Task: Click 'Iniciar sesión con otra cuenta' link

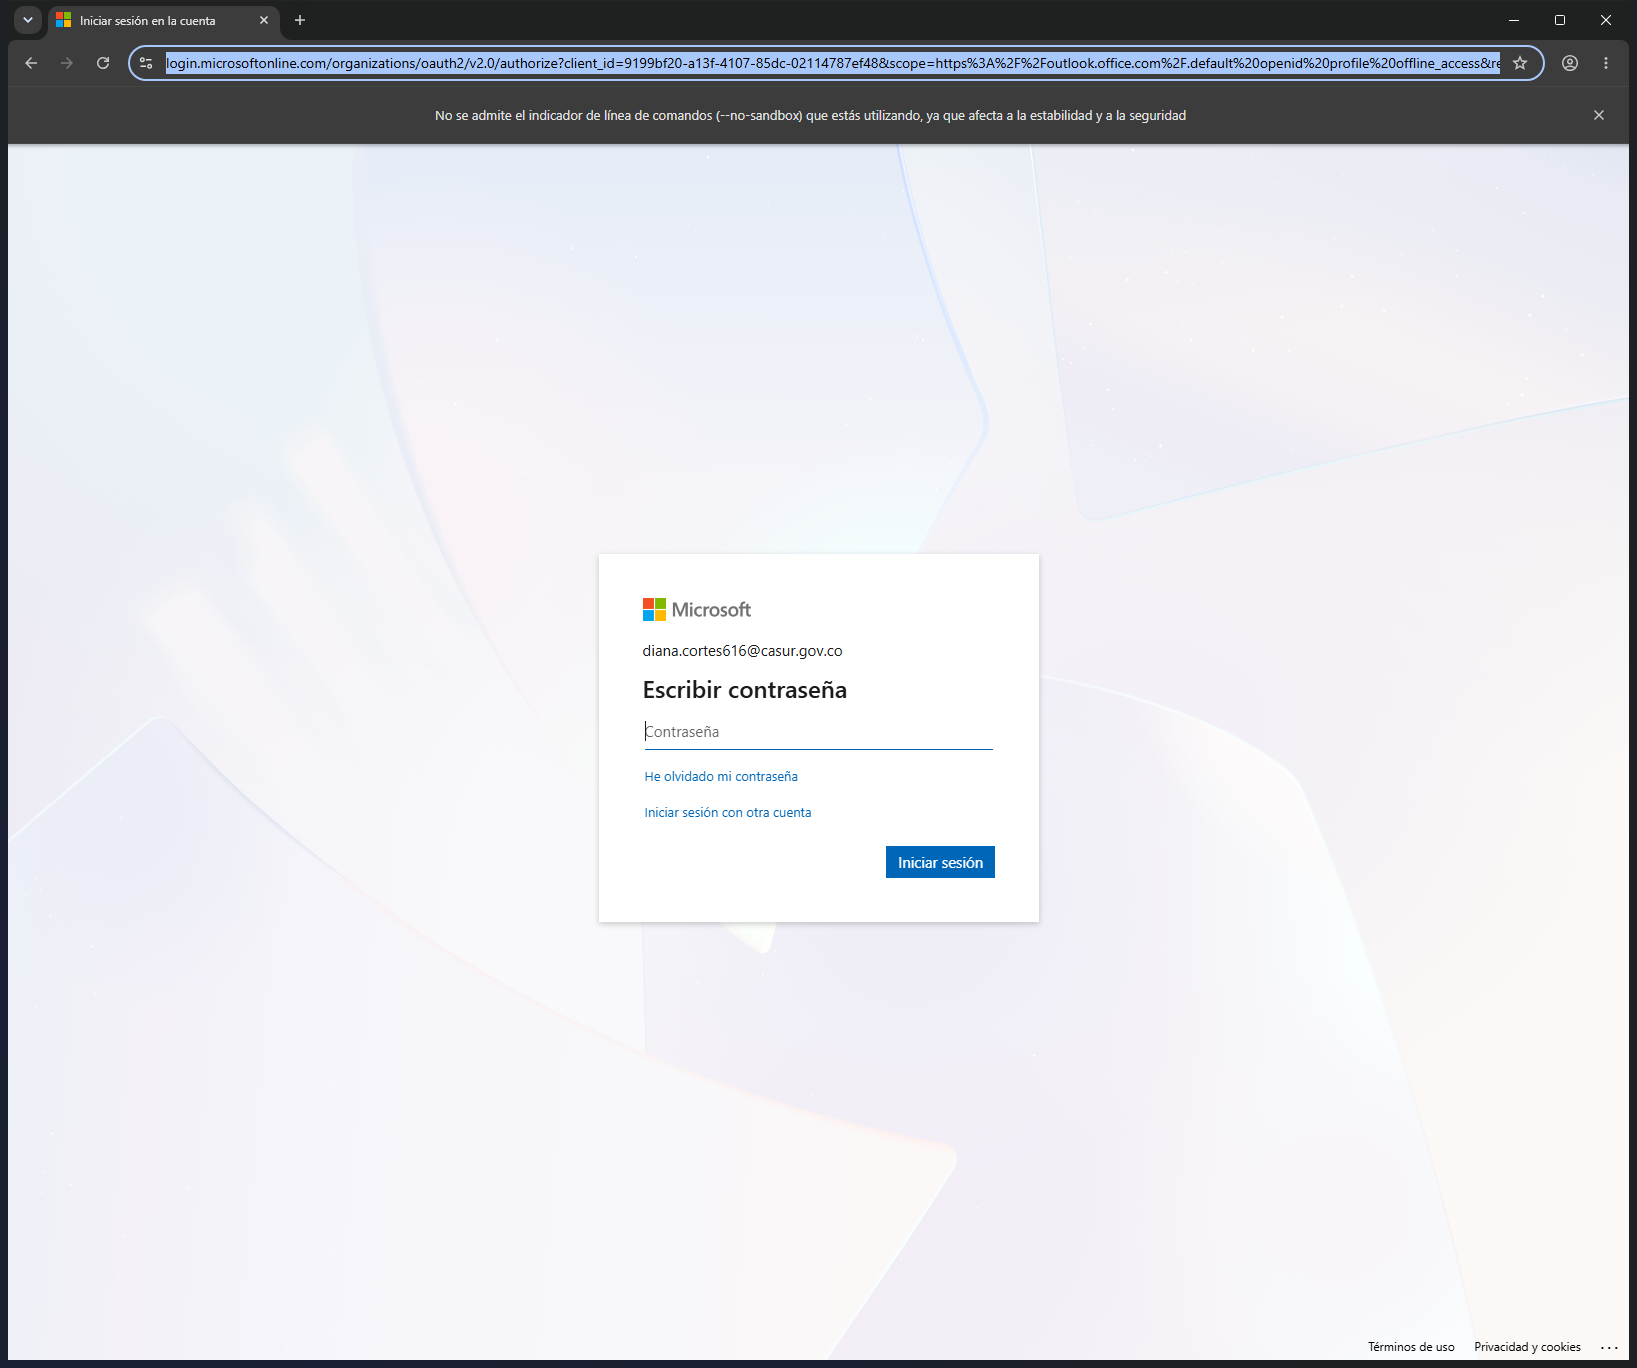Action: [728, 812]
